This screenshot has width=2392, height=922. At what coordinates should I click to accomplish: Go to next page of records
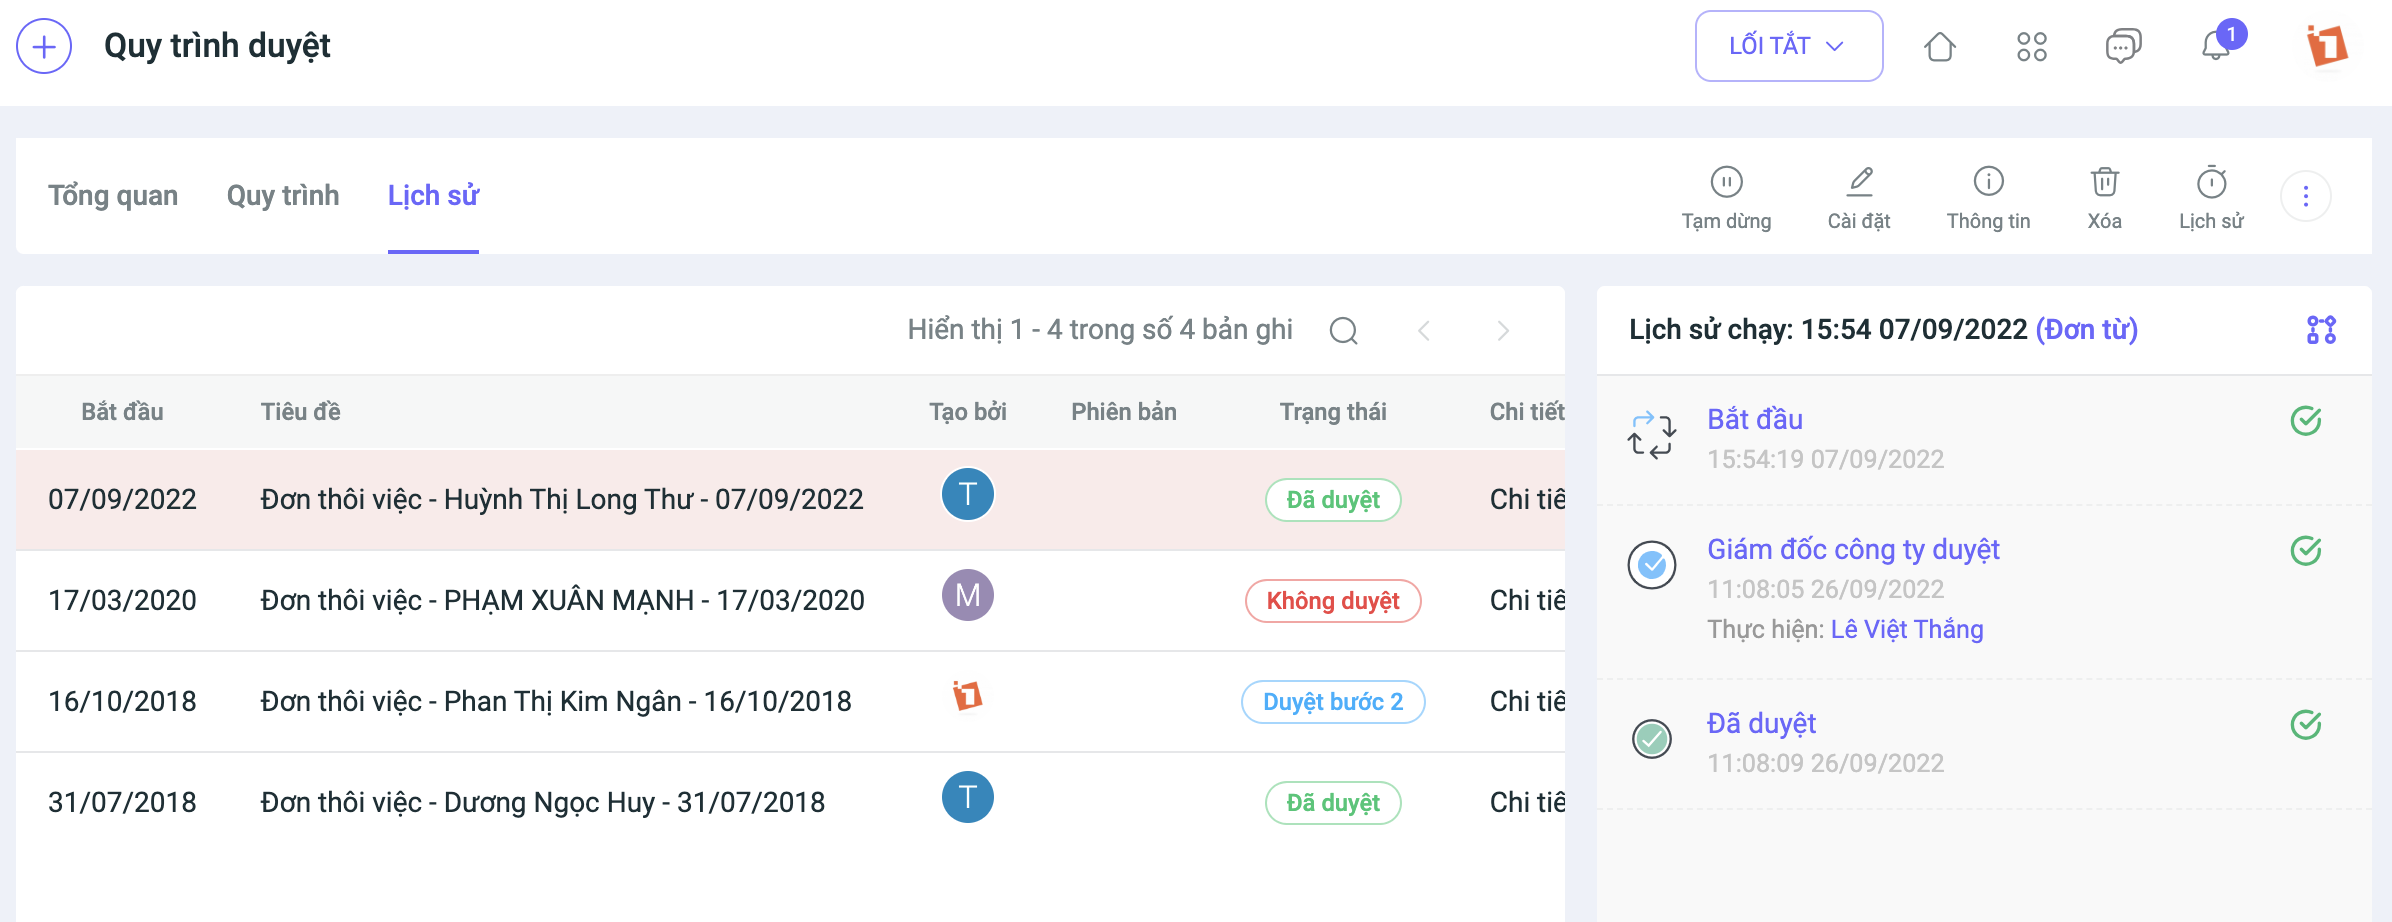[1502, 330]
